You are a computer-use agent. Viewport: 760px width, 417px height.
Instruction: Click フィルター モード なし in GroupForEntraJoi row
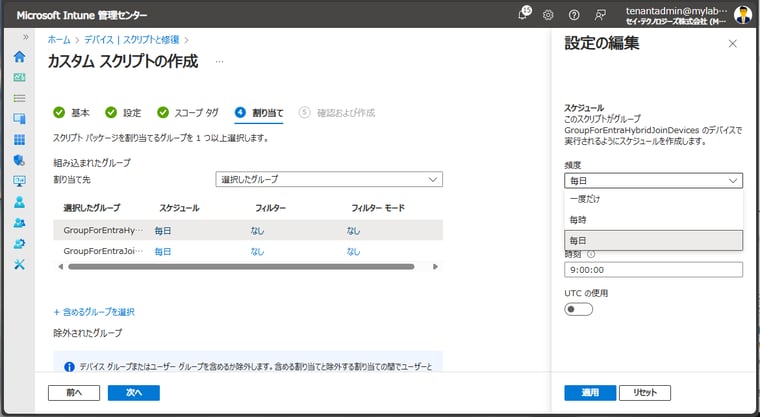[353, 252]
